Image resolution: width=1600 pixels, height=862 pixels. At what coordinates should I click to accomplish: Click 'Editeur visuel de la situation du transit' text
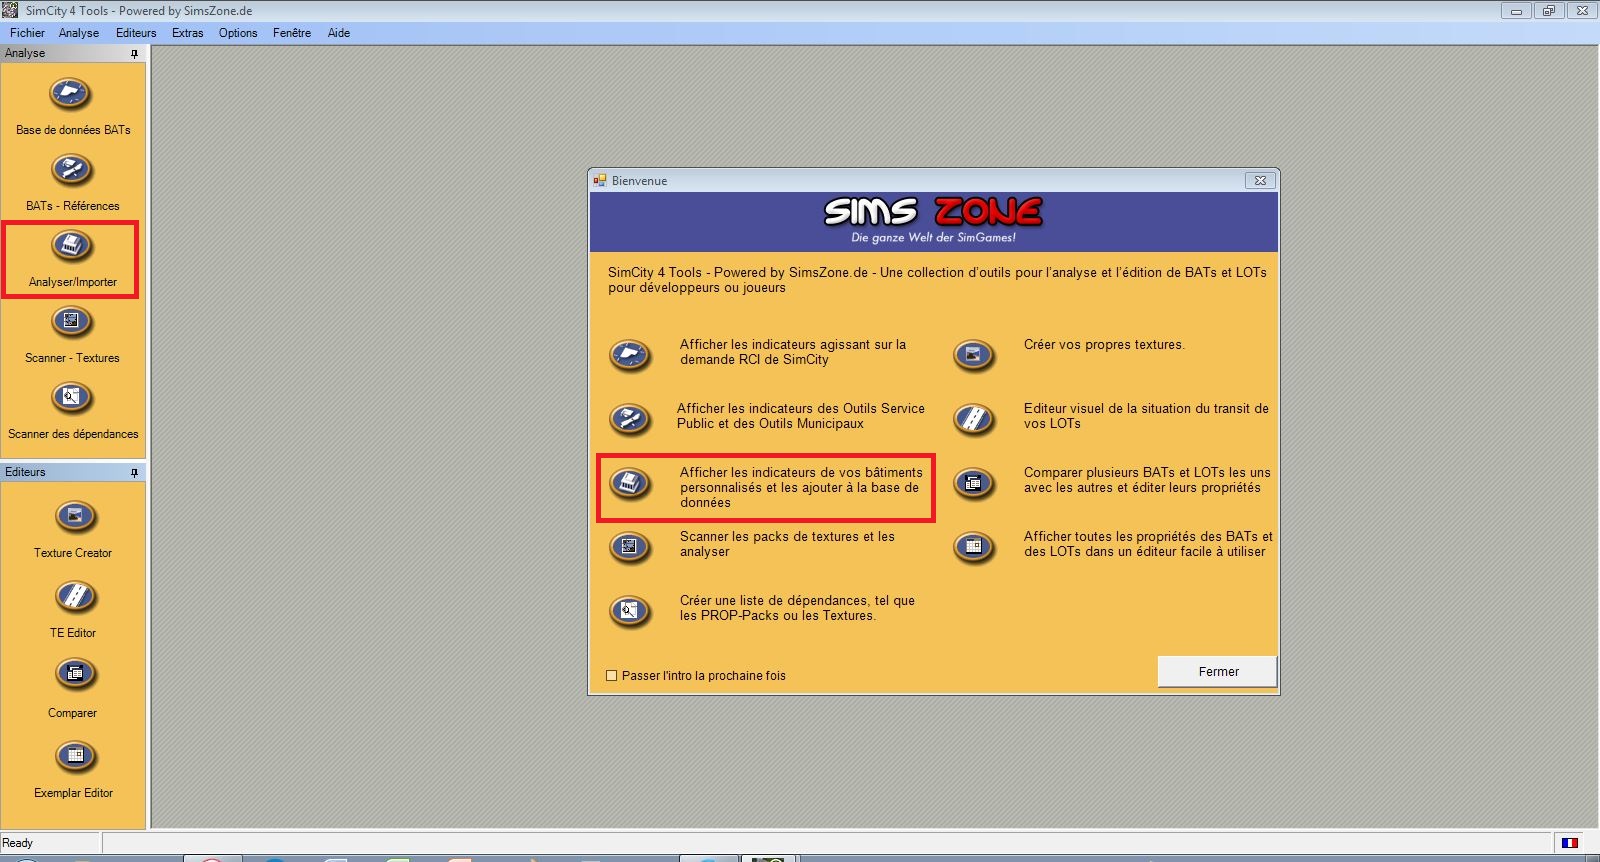pos(1146,416)
